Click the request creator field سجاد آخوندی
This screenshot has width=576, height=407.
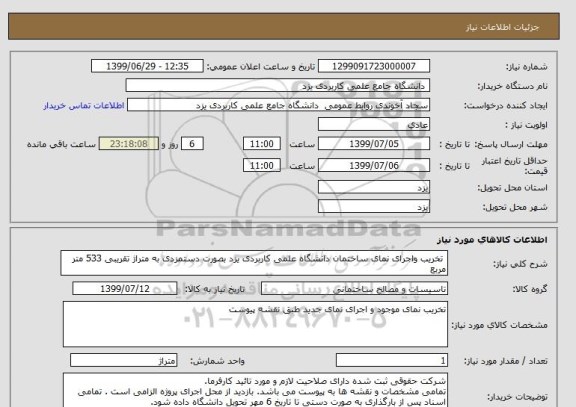click(x=278, y=105)
